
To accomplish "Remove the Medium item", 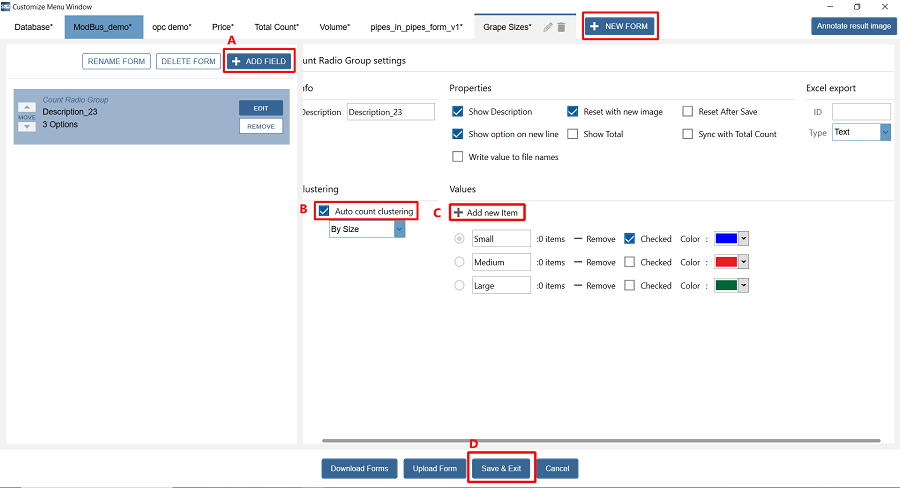I will click(594, 262).
